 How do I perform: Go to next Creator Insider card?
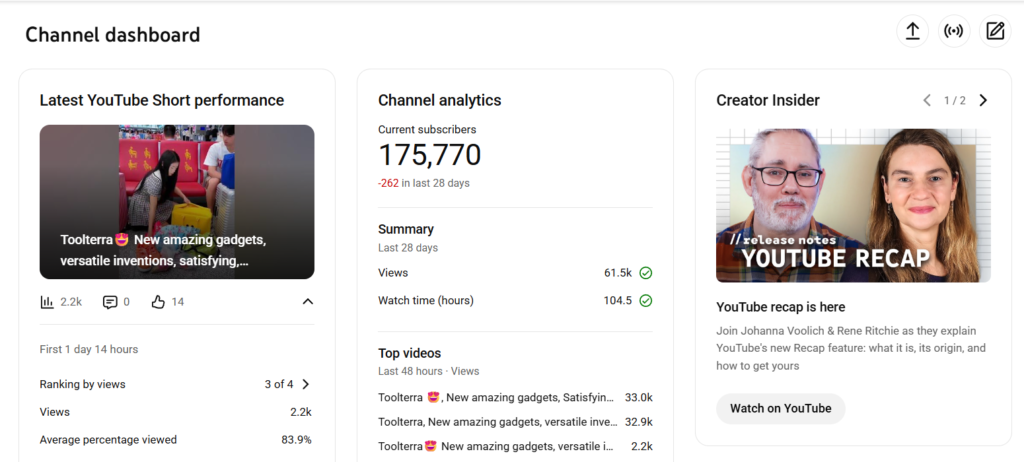pos(983,100)
